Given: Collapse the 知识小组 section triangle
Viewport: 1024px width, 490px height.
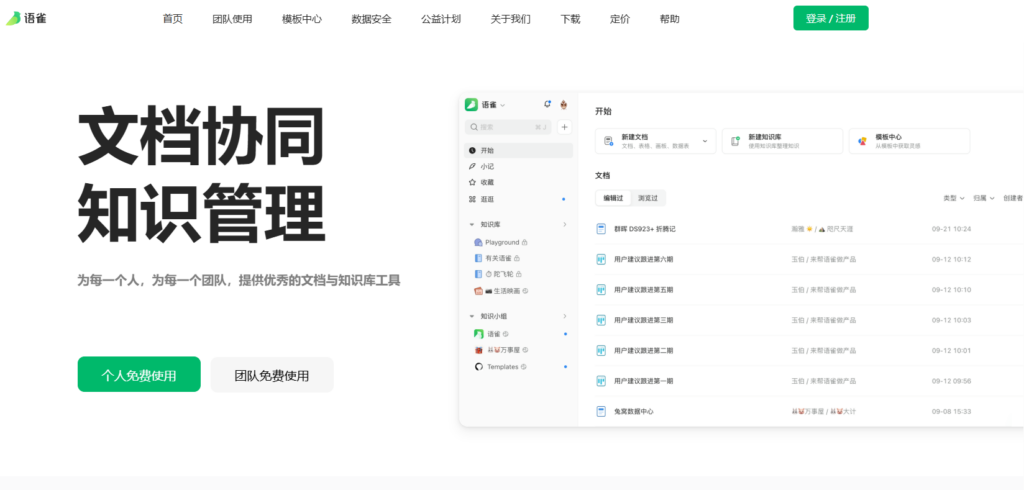Looking at the screenshot, I should (x=472, y=316).
